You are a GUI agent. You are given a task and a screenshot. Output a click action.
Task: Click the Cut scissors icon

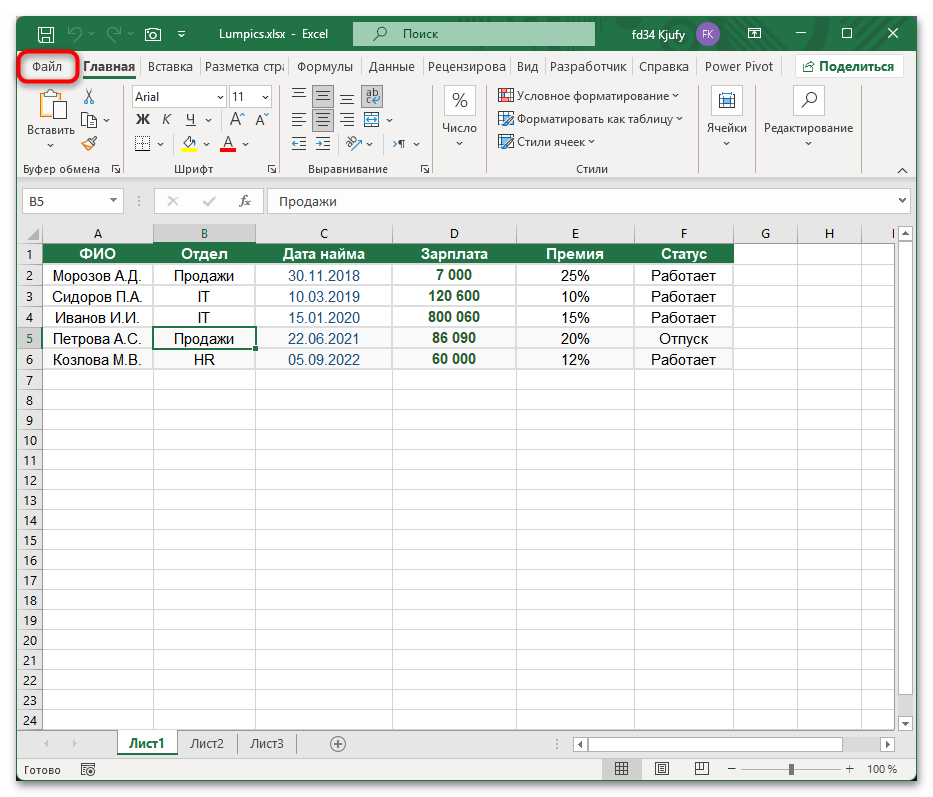(x=88, y=97)
